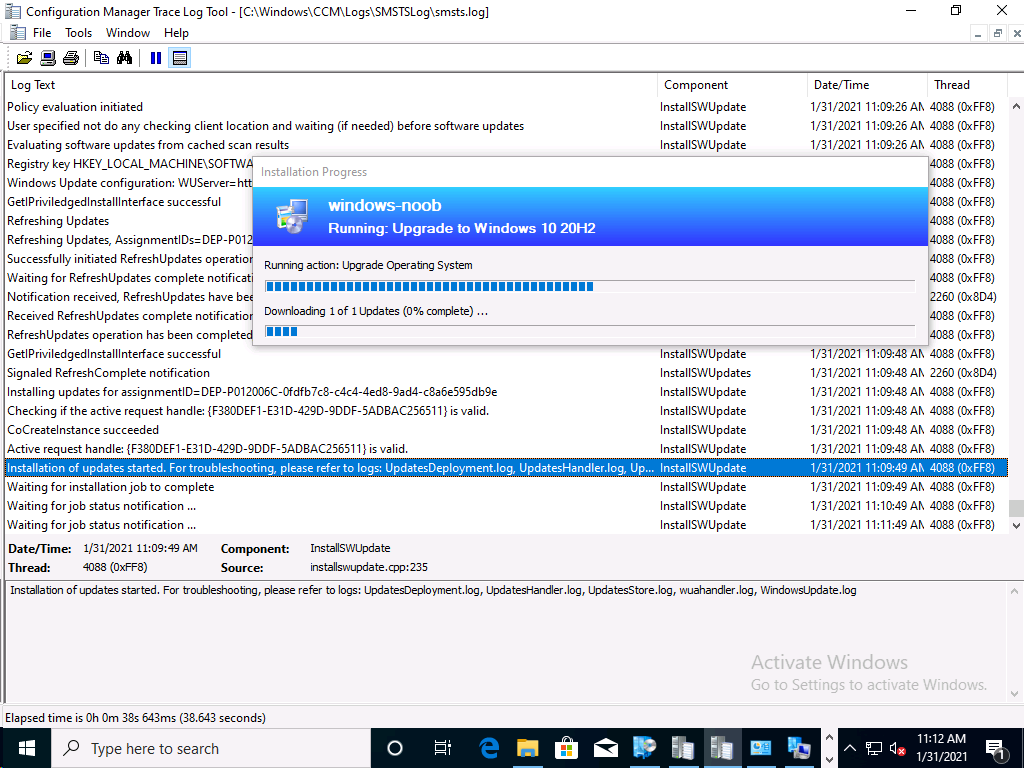1024x768 pixels.
Task: Launch Microsoft Edge from the taskbar
Action: tap(489, 748)
